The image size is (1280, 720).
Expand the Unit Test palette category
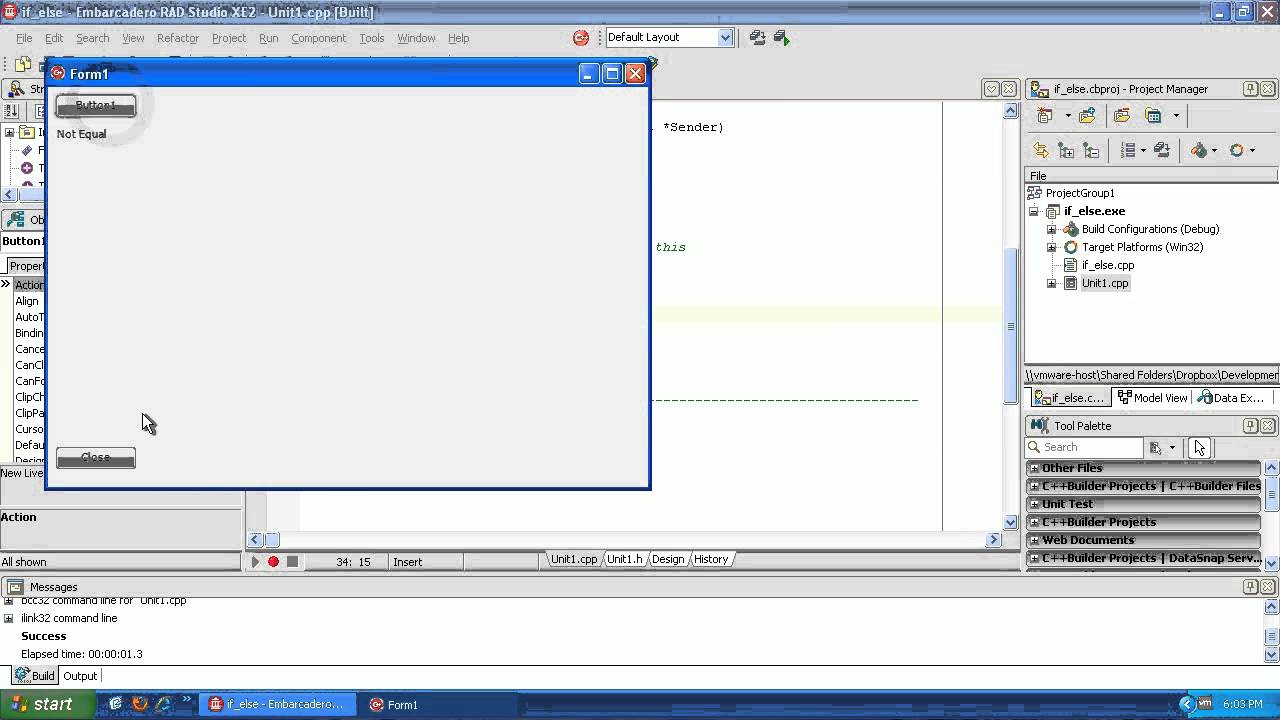click(x=1035, y=504)
